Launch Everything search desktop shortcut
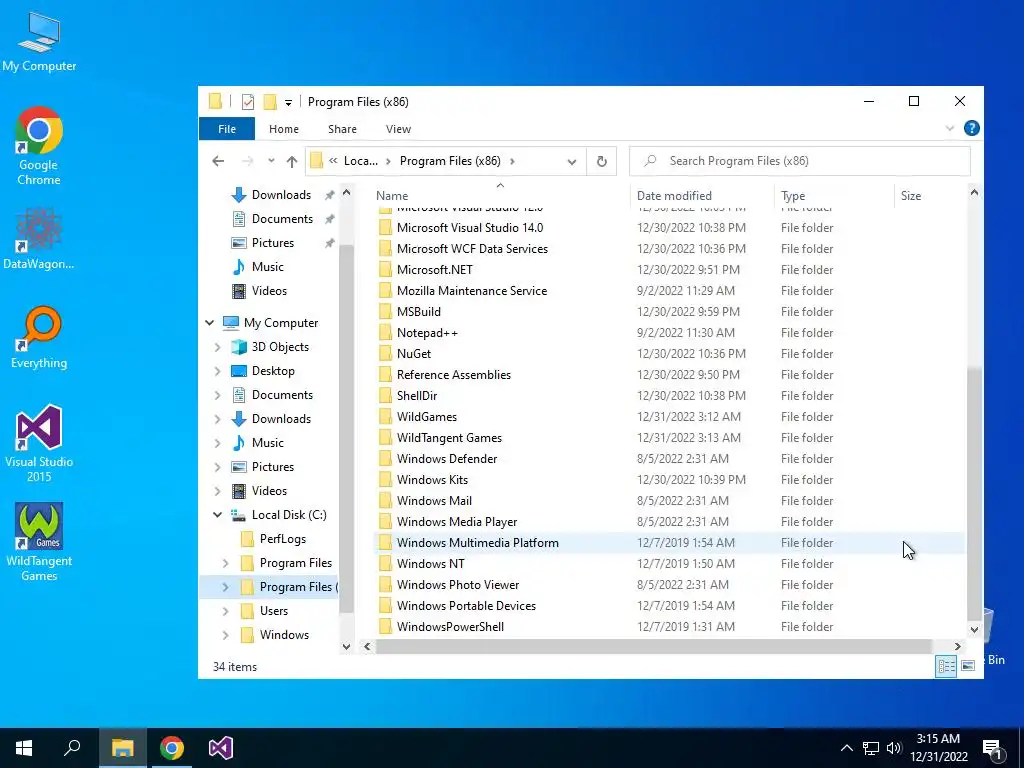The height and width of the screenshot is (768, 1024). click(39, 338)
